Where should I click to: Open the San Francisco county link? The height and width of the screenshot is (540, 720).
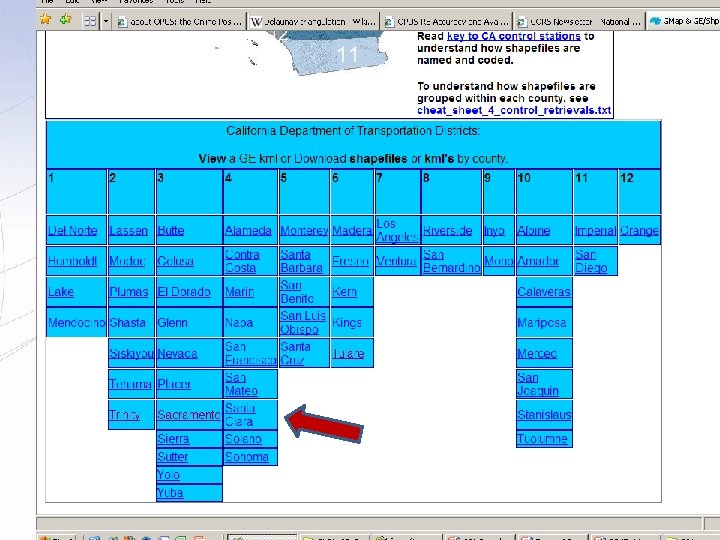[250, 354]
